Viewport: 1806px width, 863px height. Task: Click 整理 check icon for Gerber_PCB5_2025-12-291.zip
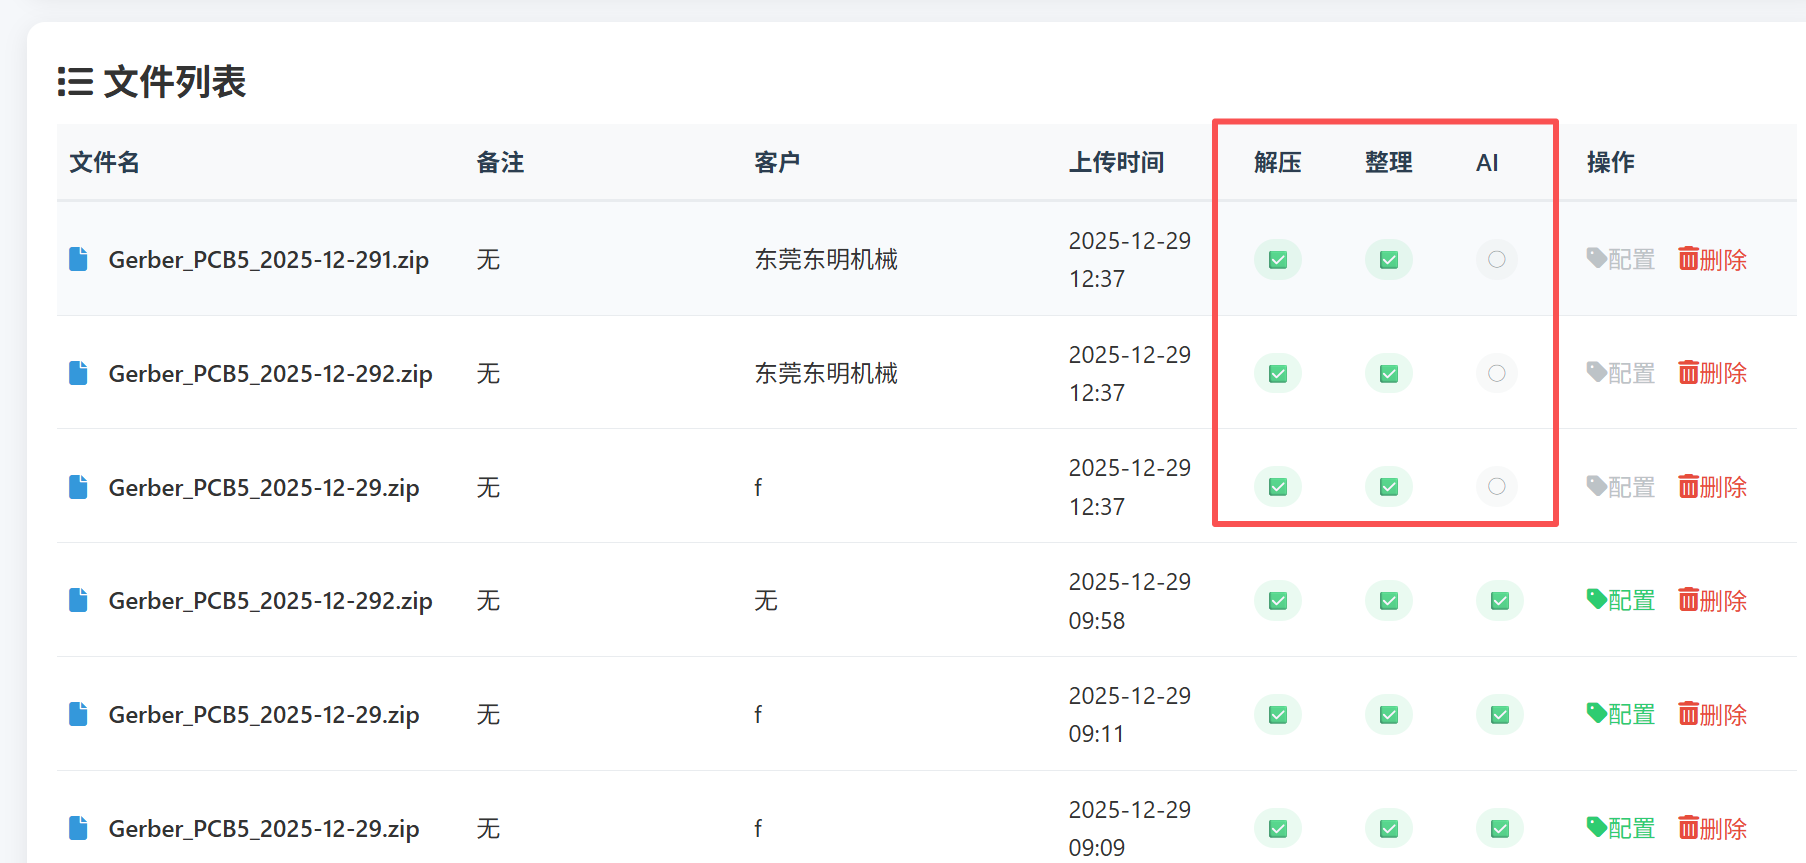1389,260
